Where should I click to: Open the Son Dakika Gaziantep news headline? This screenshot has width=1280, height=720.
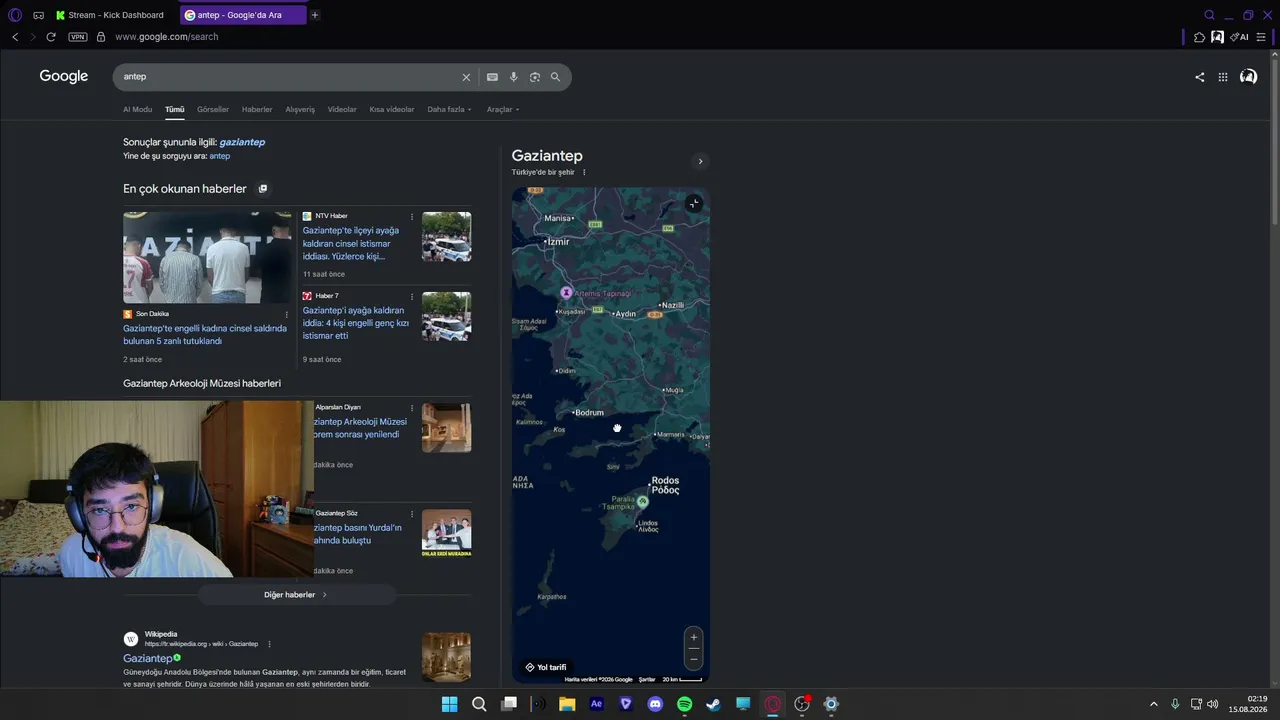pyautogui.click(x=205, y=335)
